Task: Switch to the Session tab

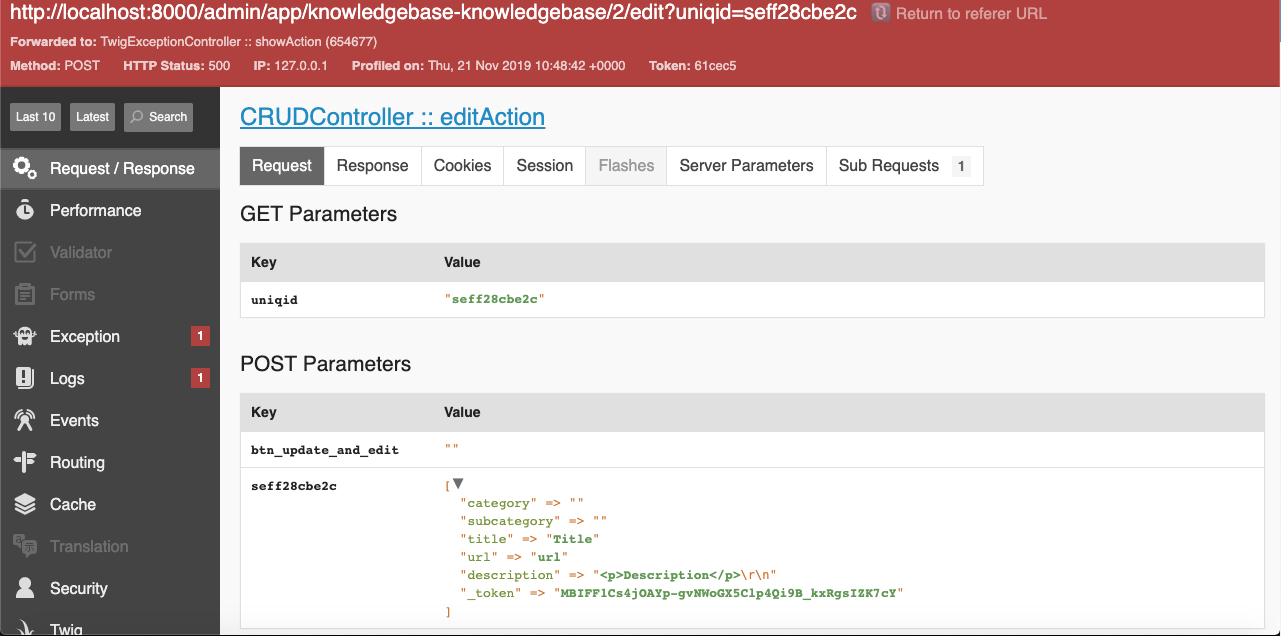Action: tap(544, 166)
